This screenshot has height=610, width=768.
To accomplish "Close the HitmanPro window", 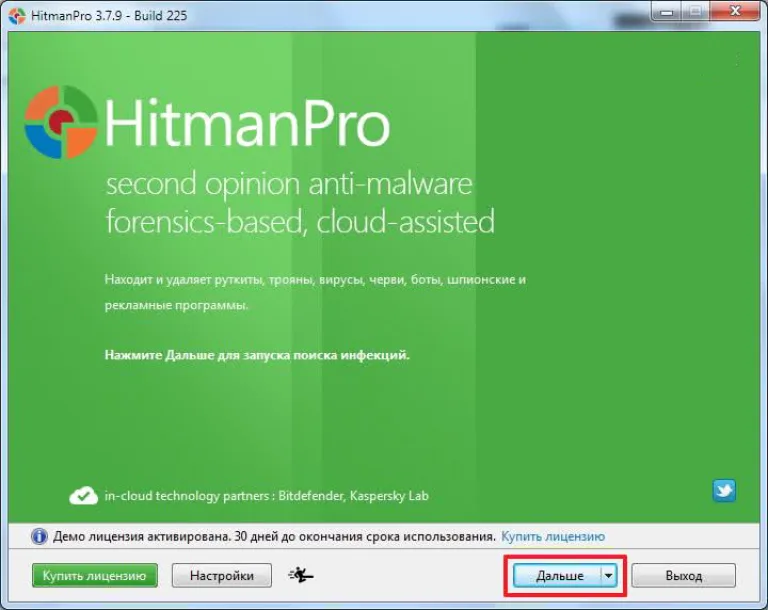I will pyautogui.click(x=735, y=11).
